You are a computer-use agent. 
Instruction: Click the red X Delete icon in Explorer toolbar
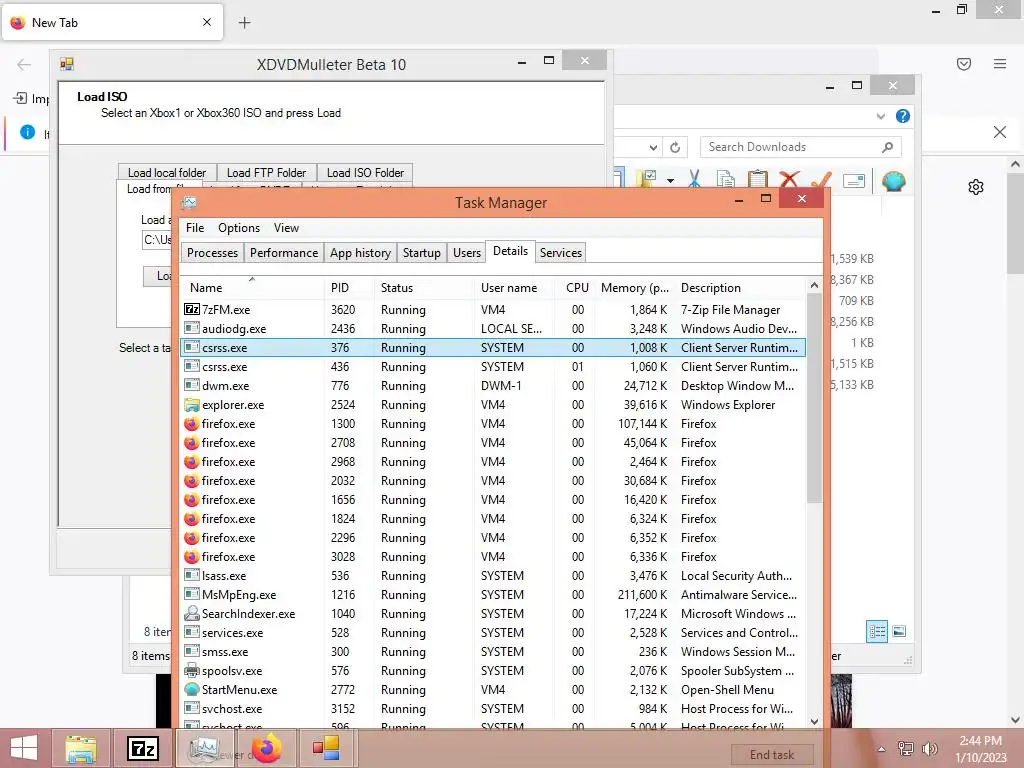tap(790, 179)
